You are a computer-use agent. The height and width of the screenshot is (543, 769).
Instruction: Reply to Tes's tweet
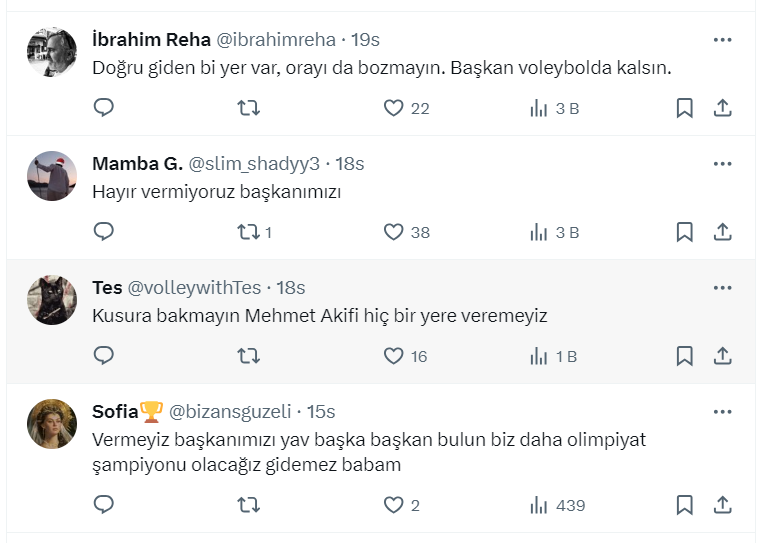click(x=104, y=356)
